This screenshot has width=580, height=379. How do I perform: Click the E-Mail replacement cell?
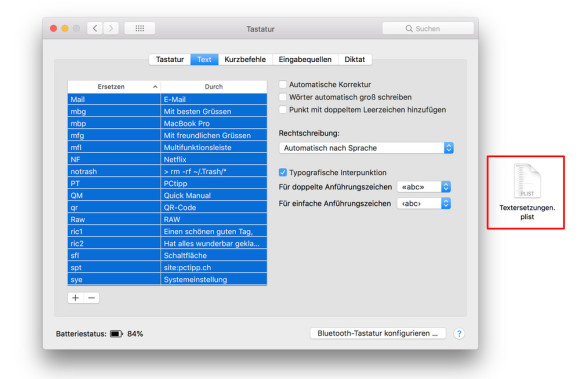click(x=214, y=99)
